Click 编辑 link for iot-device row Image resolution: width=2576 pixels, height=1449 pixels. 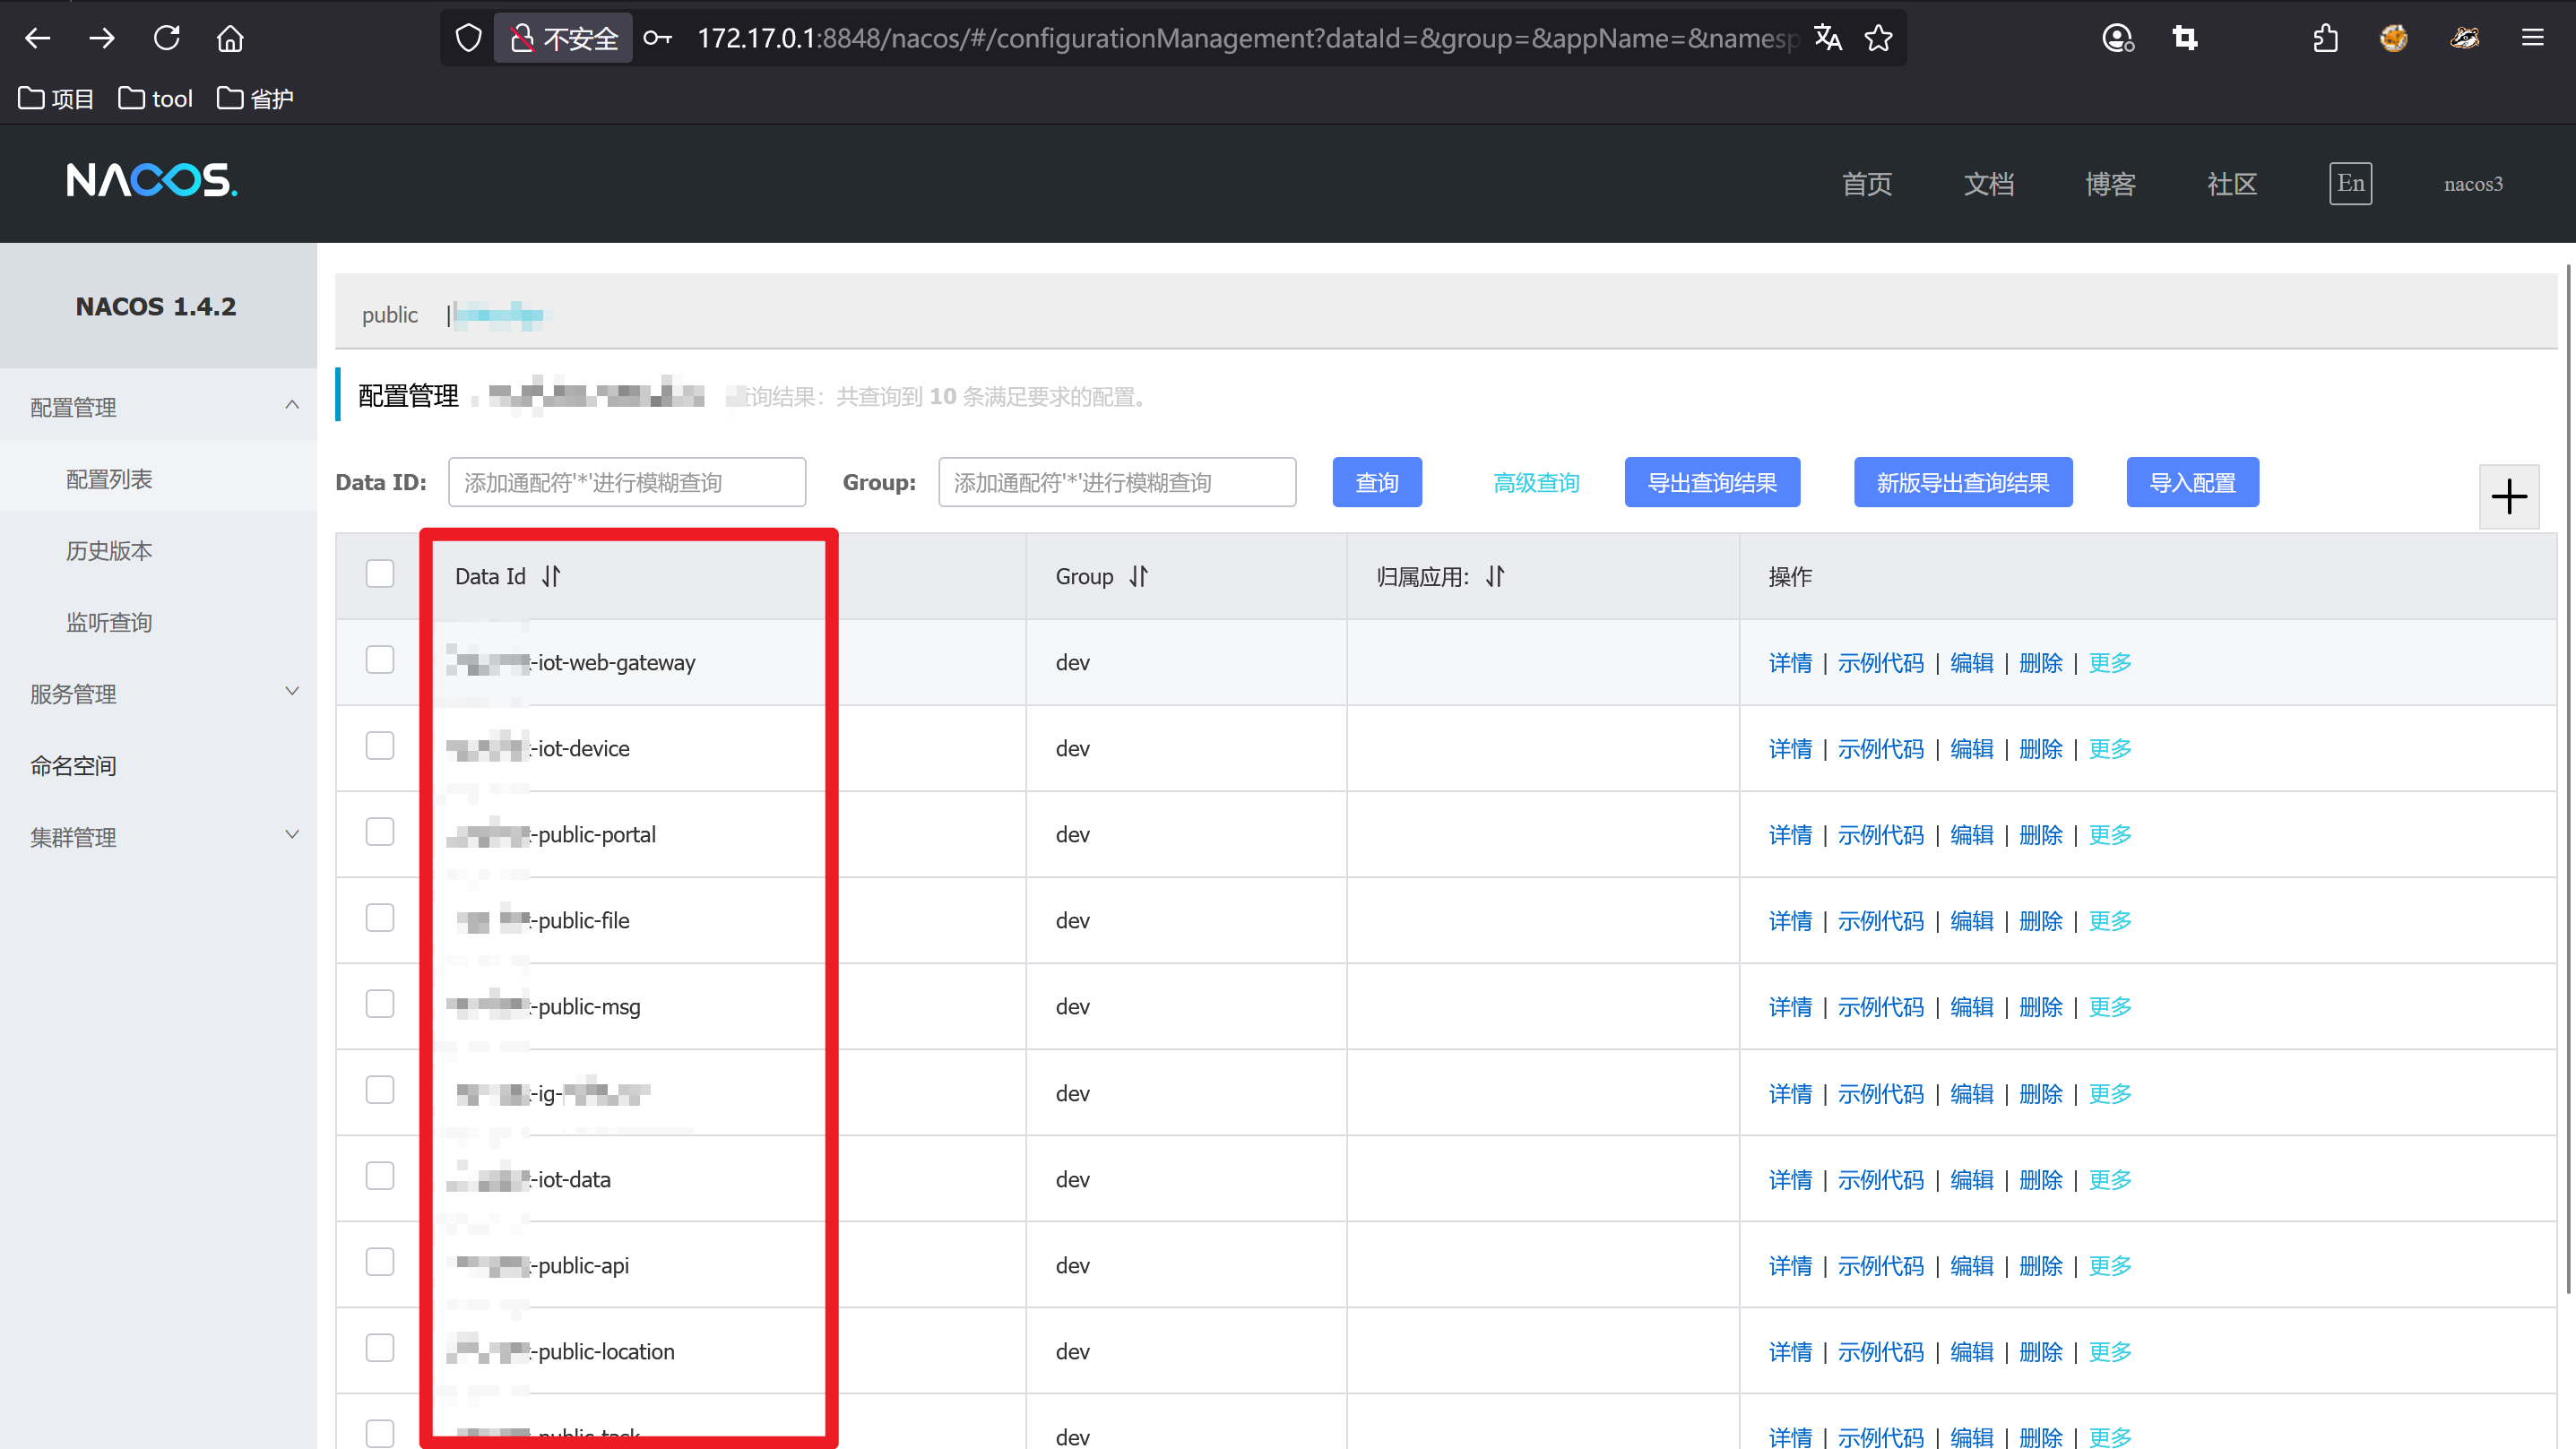click(1971, 749)
